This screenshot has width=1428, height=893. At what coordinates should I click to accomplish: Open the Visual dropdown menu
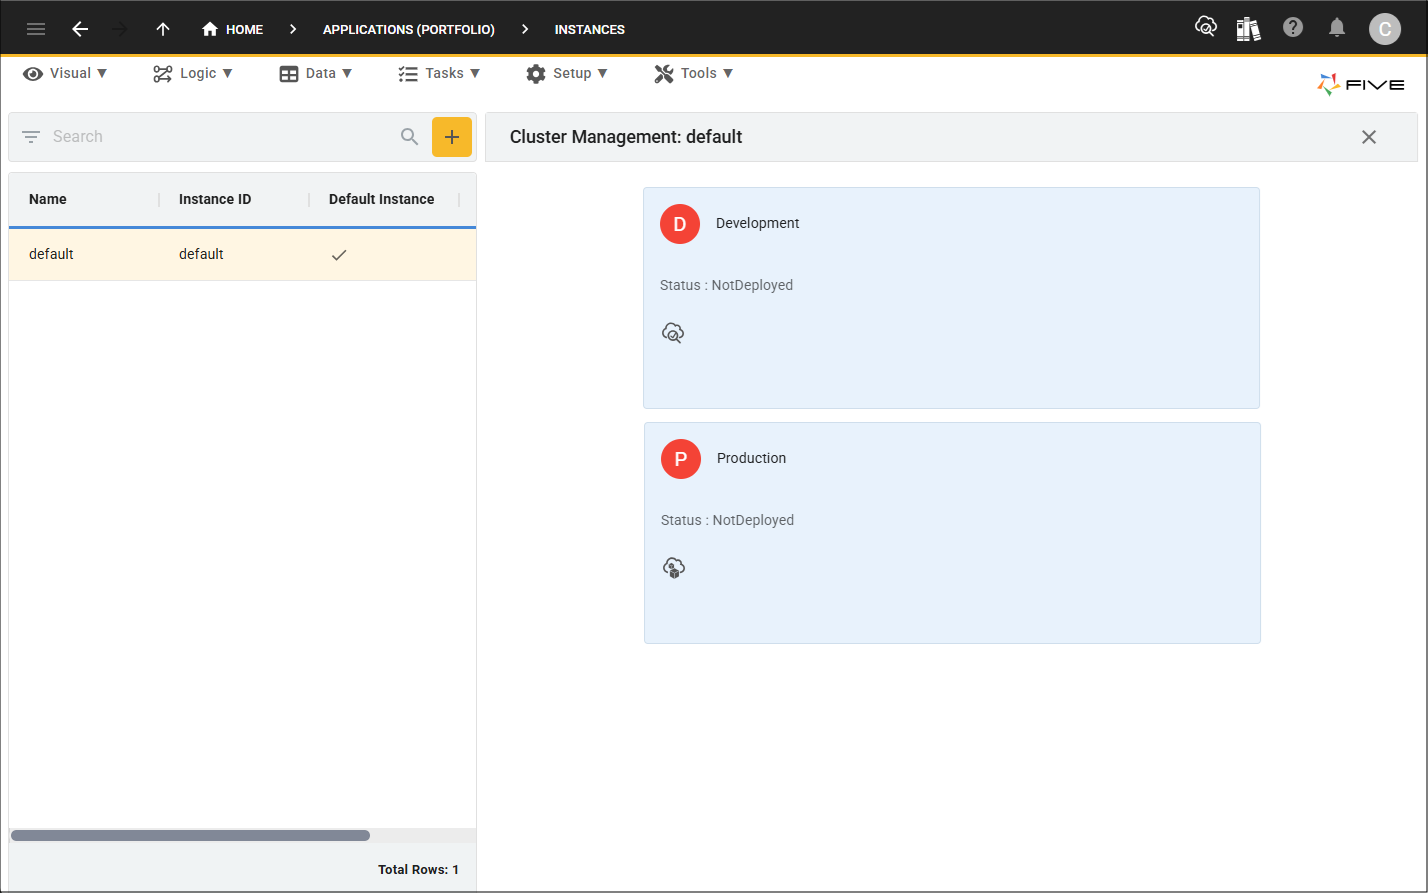(64, 73)
